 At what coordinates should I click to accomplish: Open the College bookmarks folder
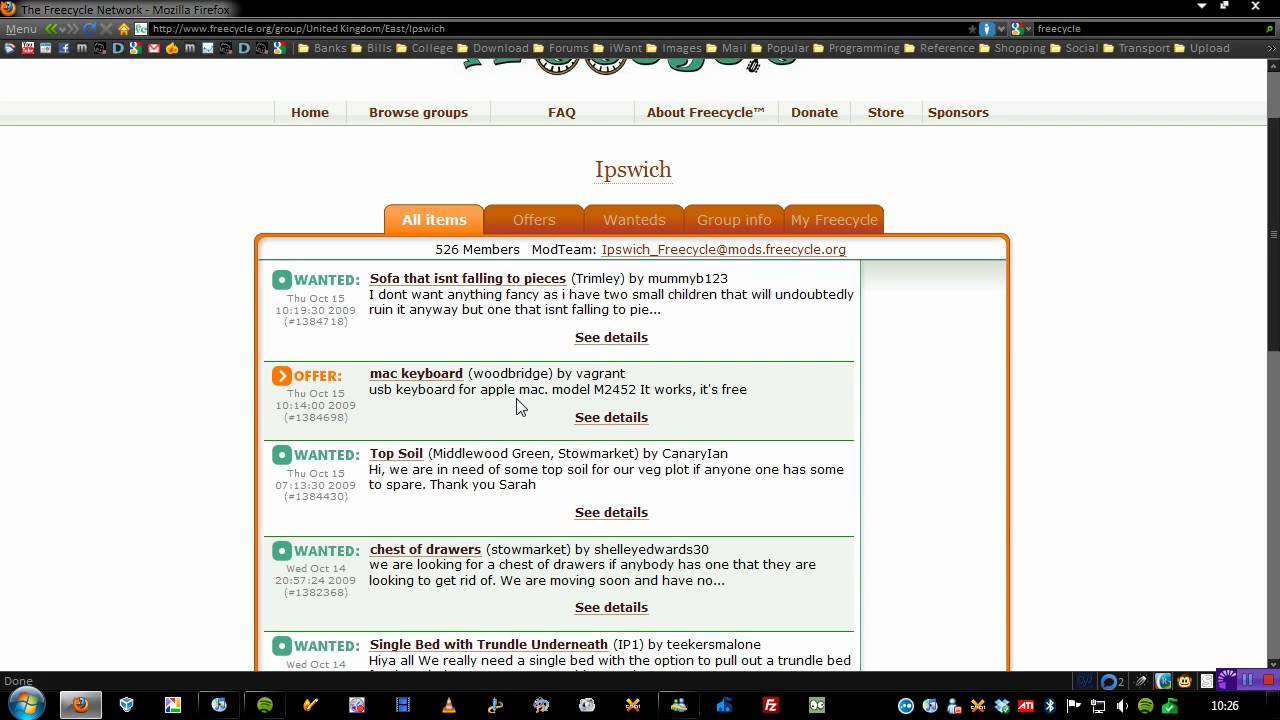(x=424, y=48)
